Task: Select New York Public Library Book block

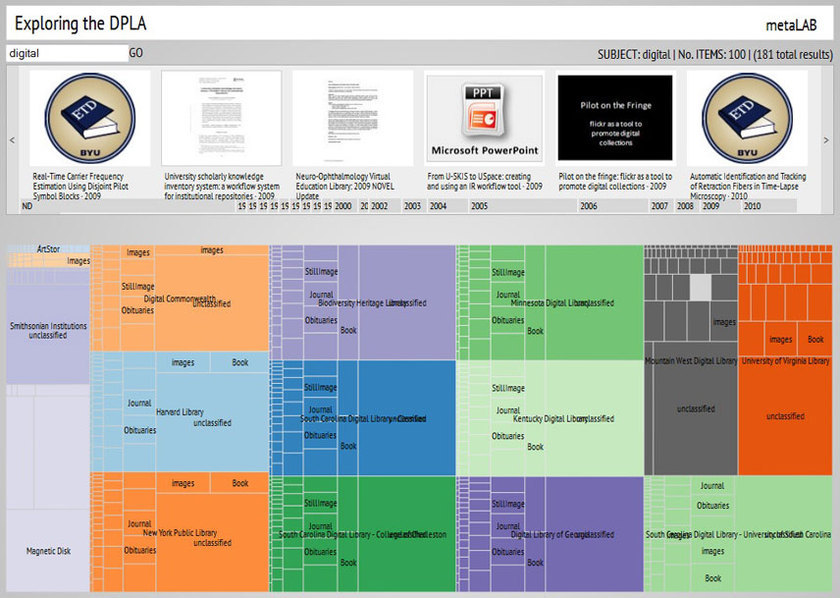Action: (x=239, y=483)
